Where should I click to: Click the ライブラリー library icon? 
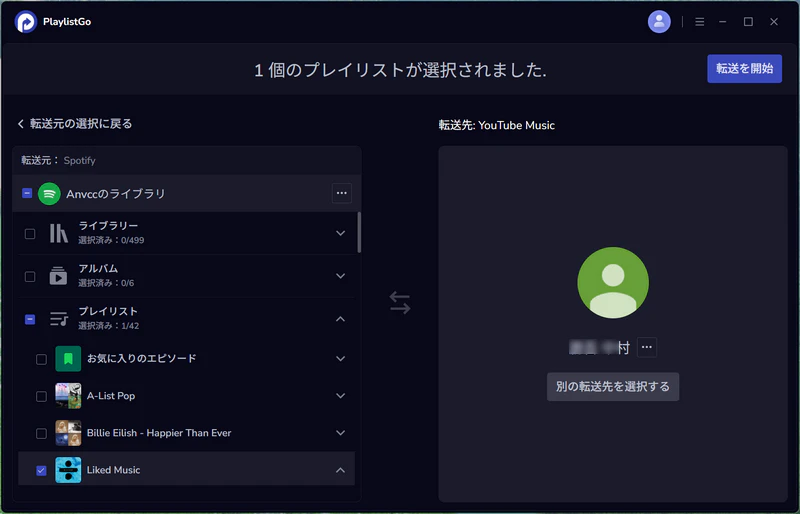pos(59,233)
